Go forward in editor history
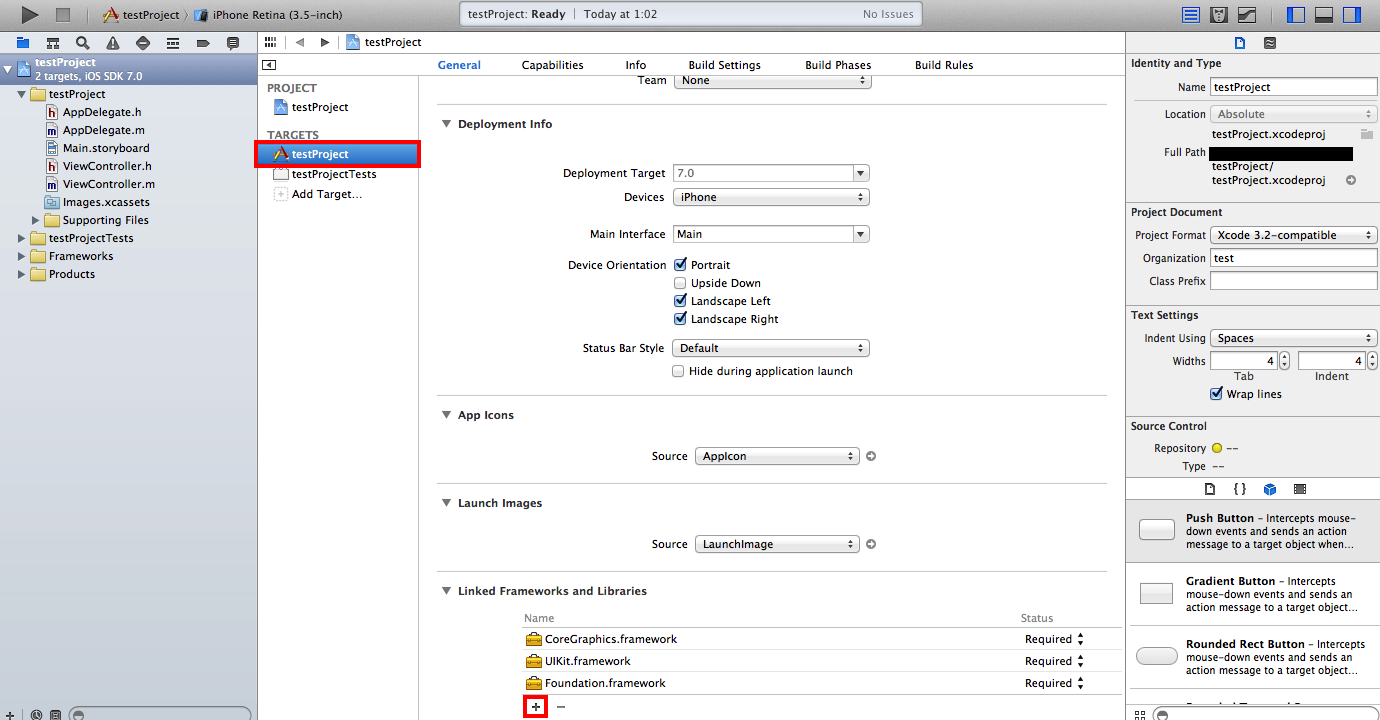This screenshot has width=1380, height=720. click(x=324, y=42)
